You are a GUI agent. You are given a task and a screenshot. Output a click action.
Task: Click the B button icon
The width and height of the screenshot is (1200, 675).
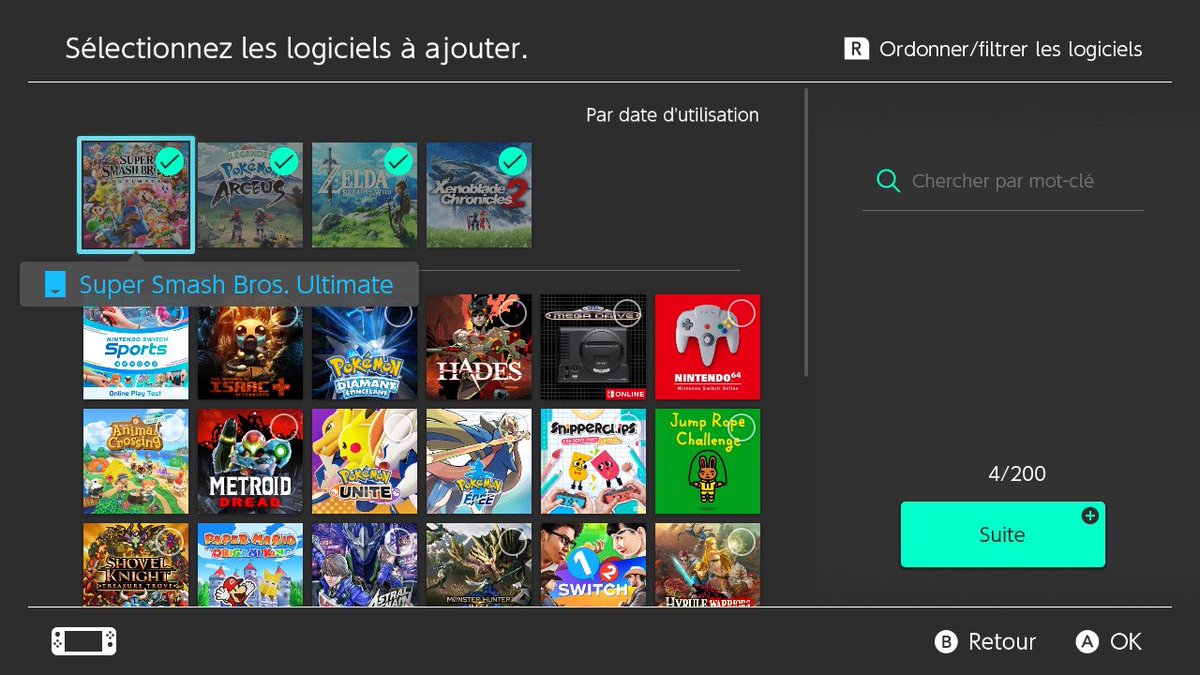[x=946, y=642]
